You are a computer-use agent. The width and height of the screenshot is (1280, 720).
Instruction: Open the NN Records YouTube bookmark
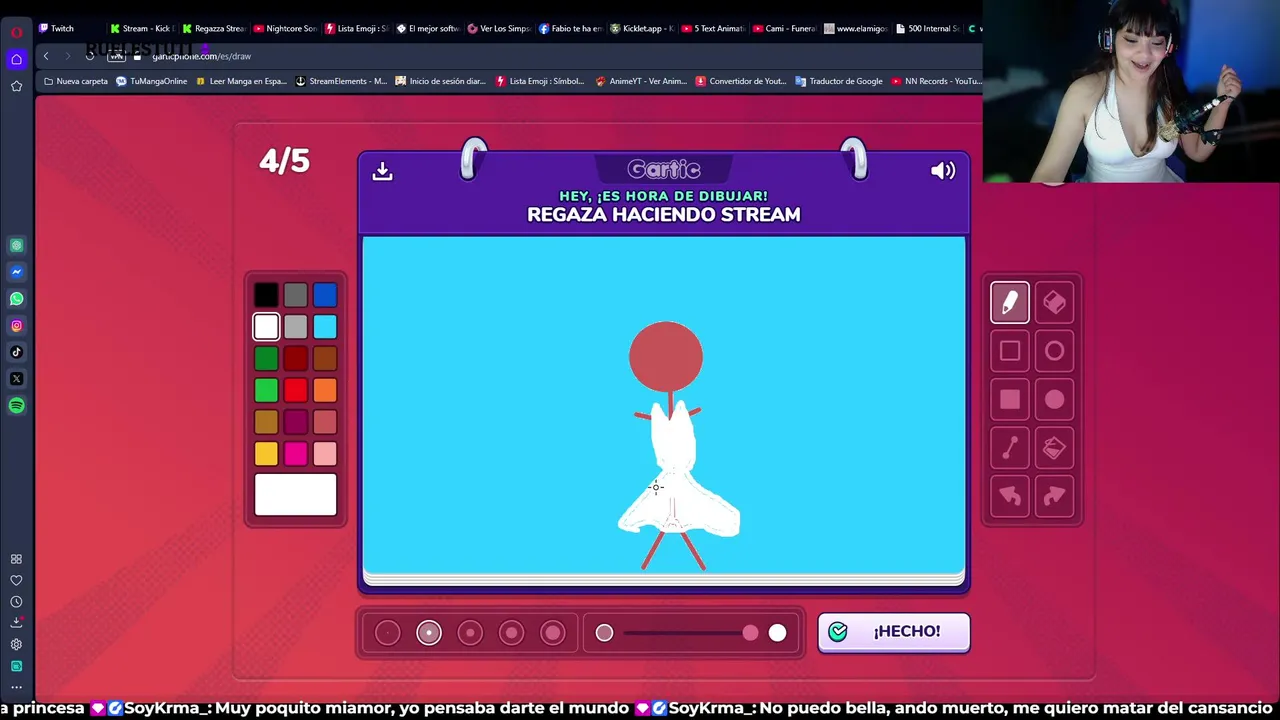(x=936, y=81)
